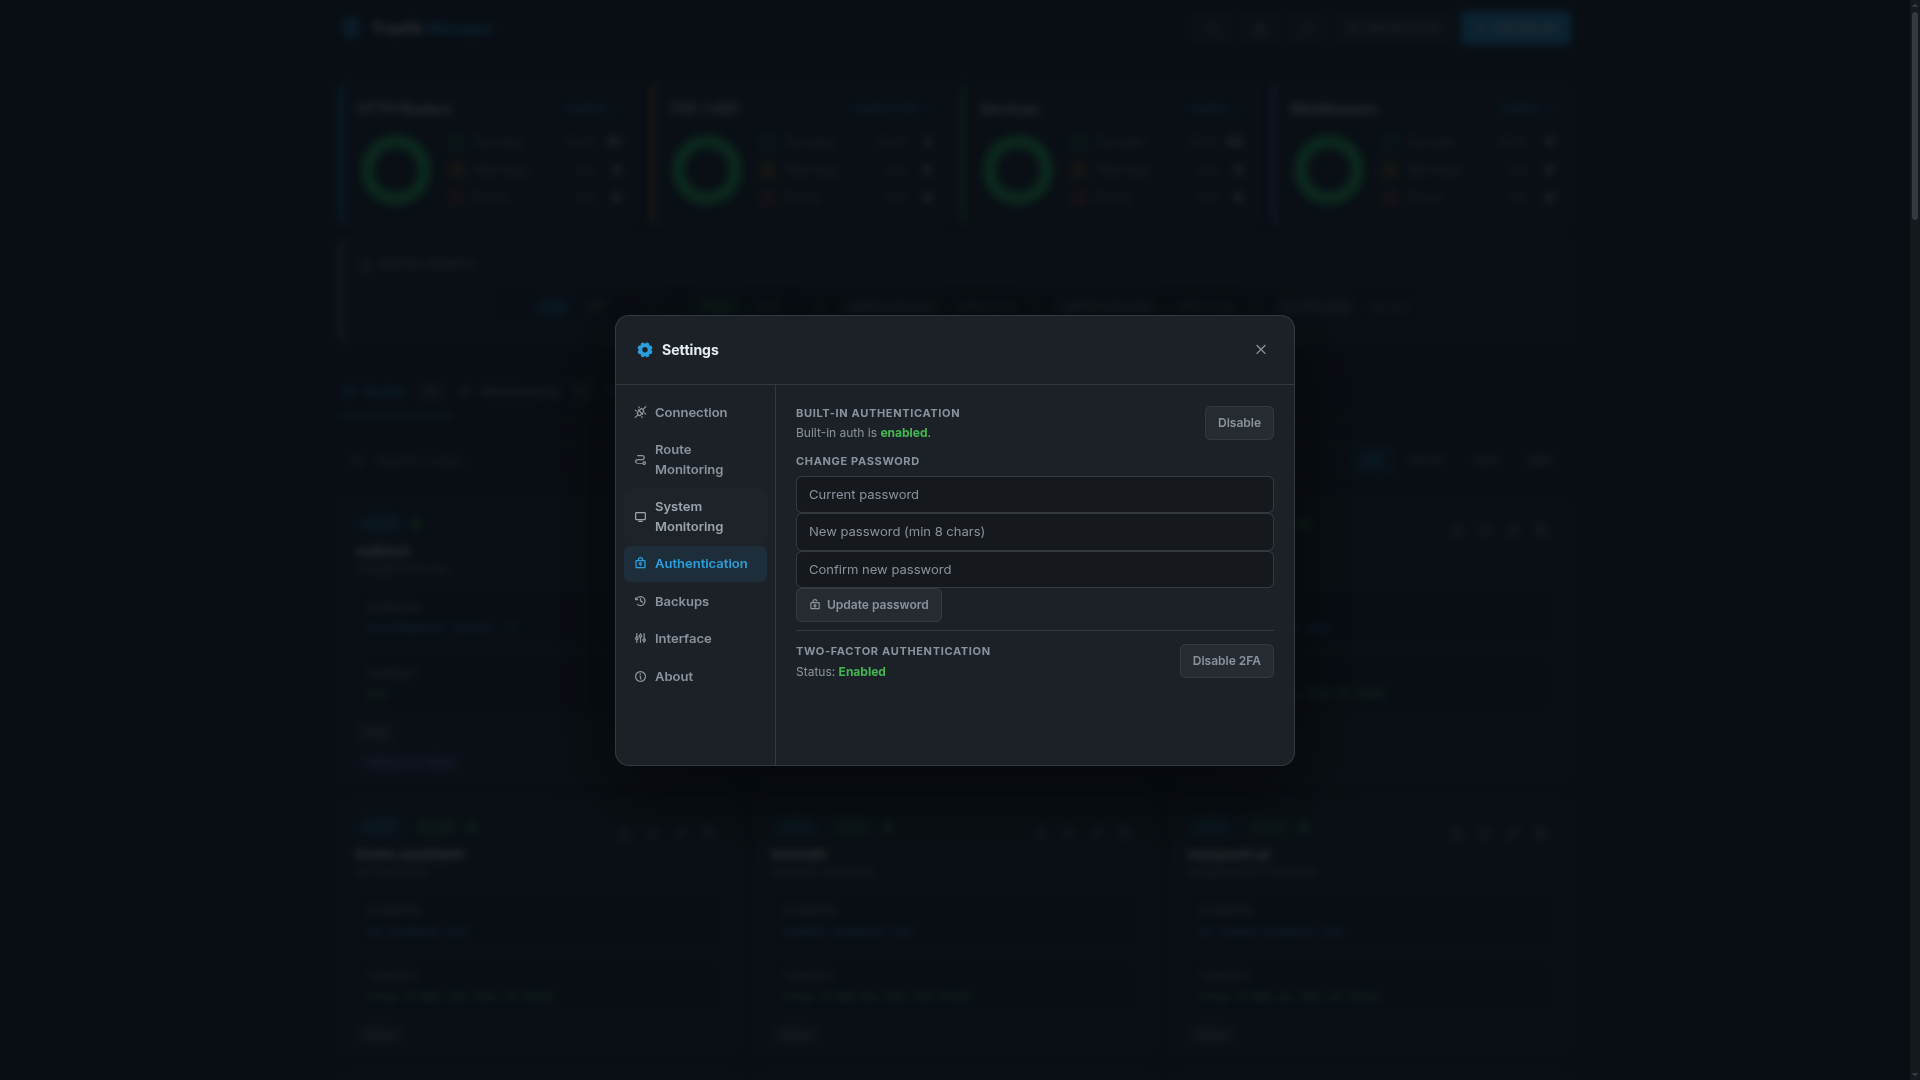Click the gear icon in the Settings header
The image size is (1920, 1080).
(x=645, y=350)
